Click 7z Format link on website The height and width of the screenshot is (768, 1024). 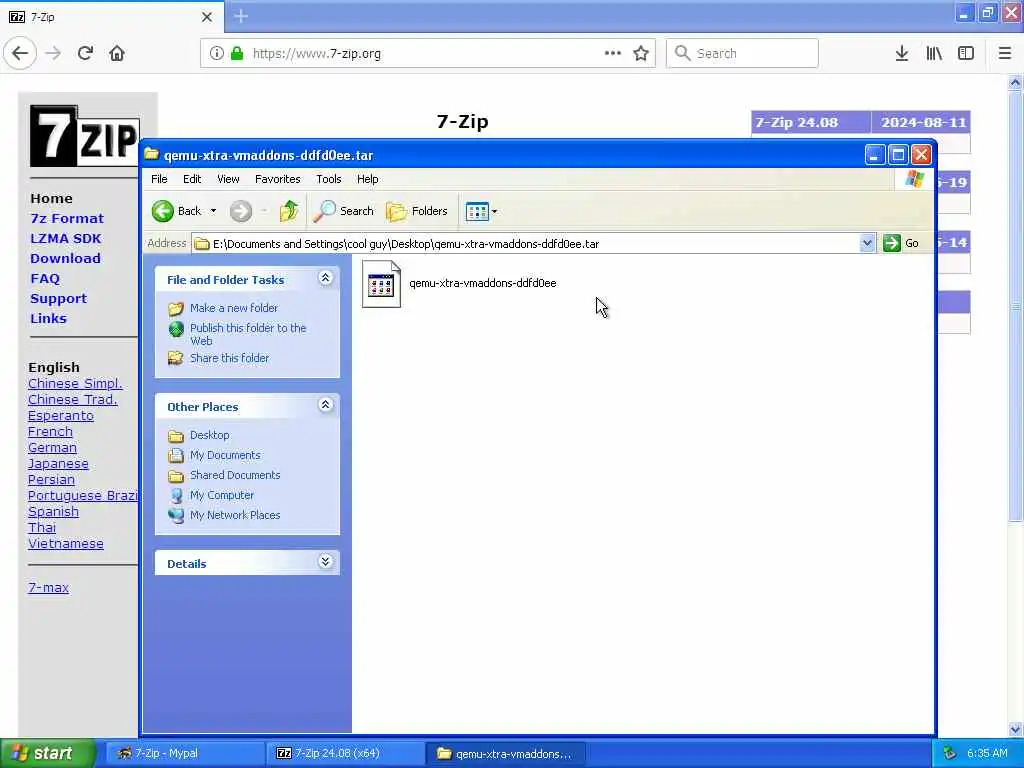coord(67,219)
